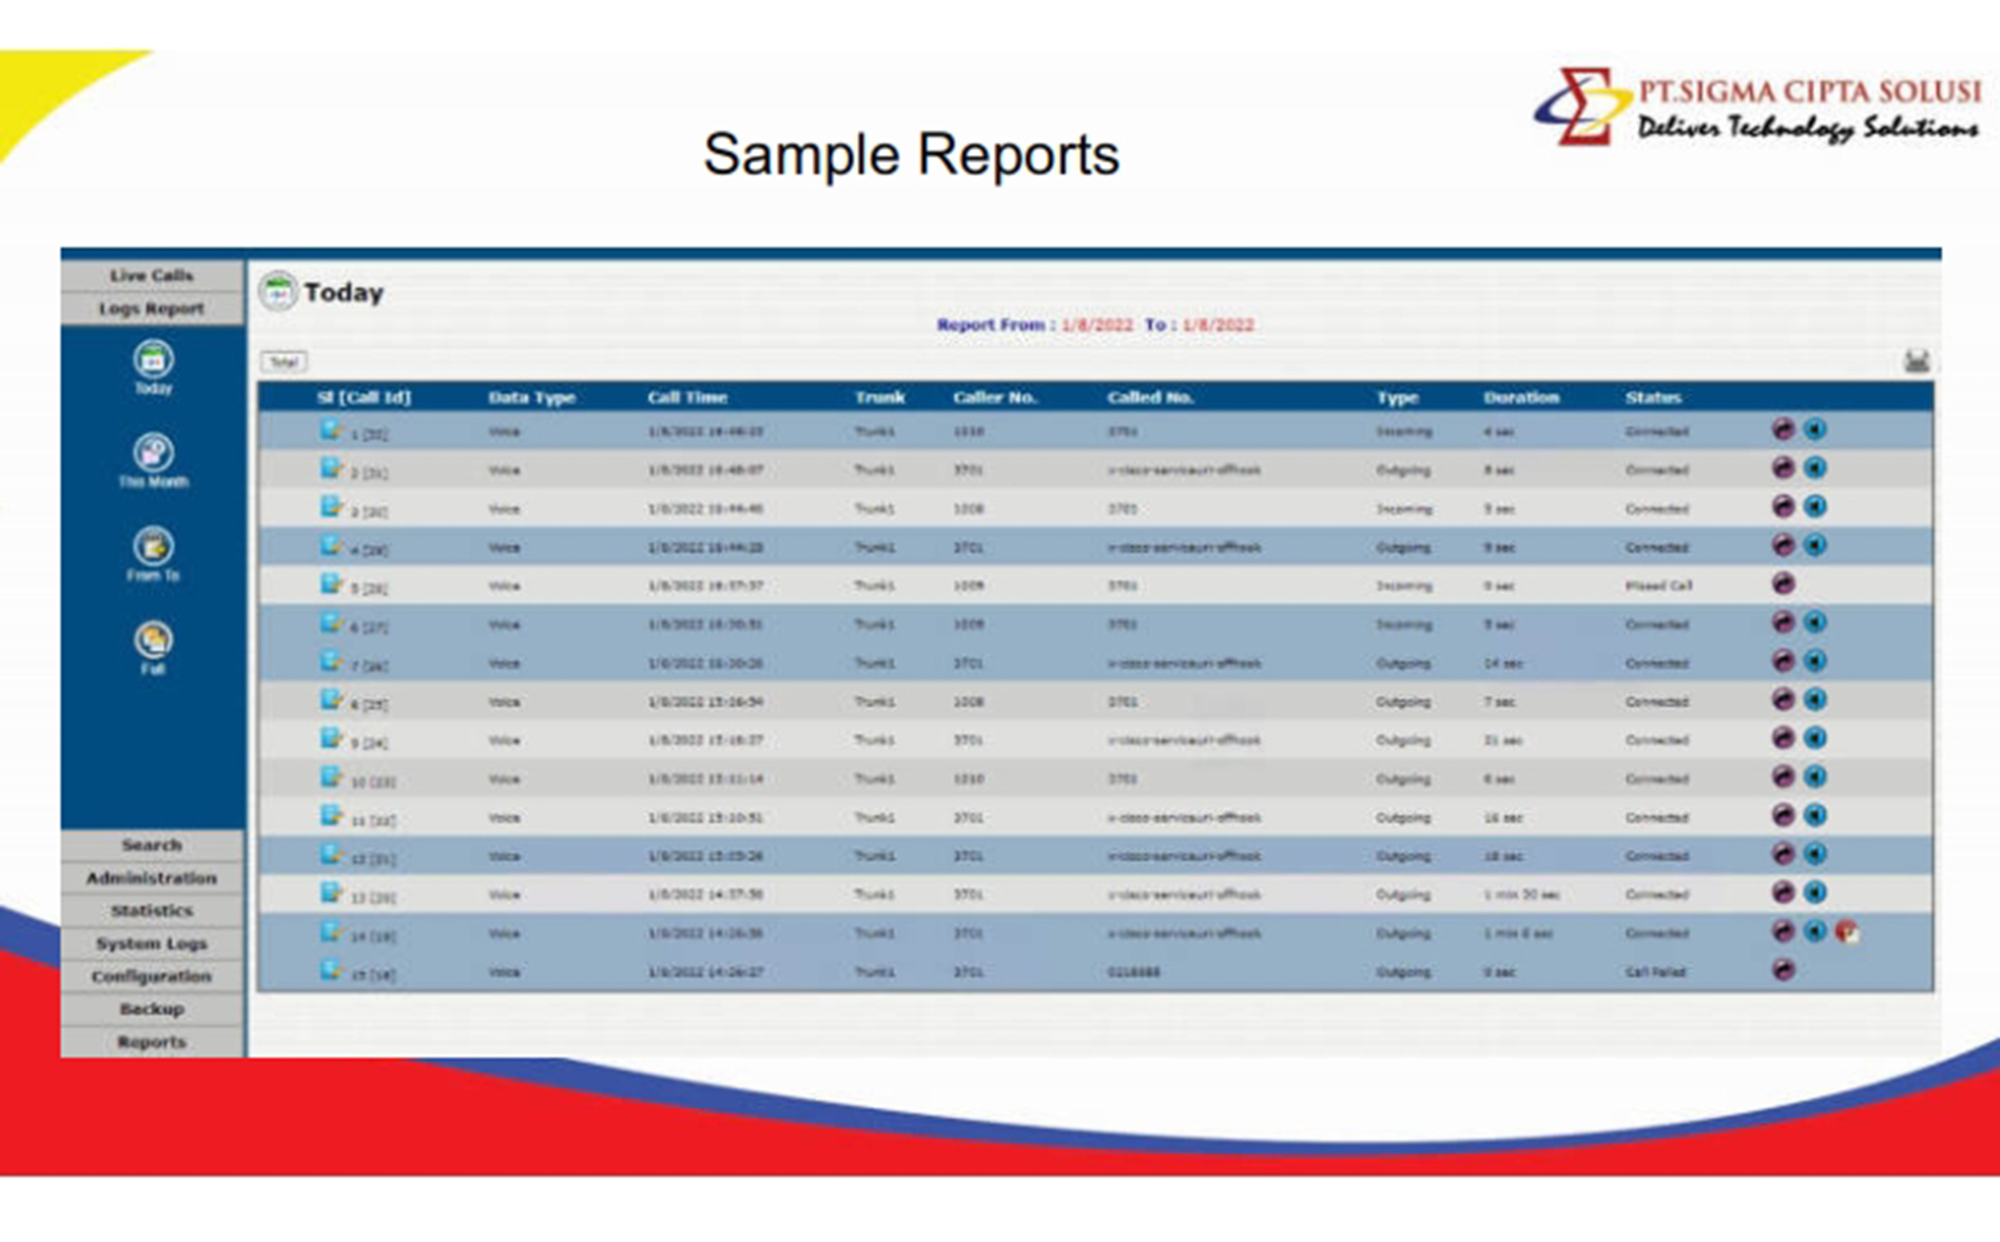Go to Configuration in the sidebar

point(152,977)
